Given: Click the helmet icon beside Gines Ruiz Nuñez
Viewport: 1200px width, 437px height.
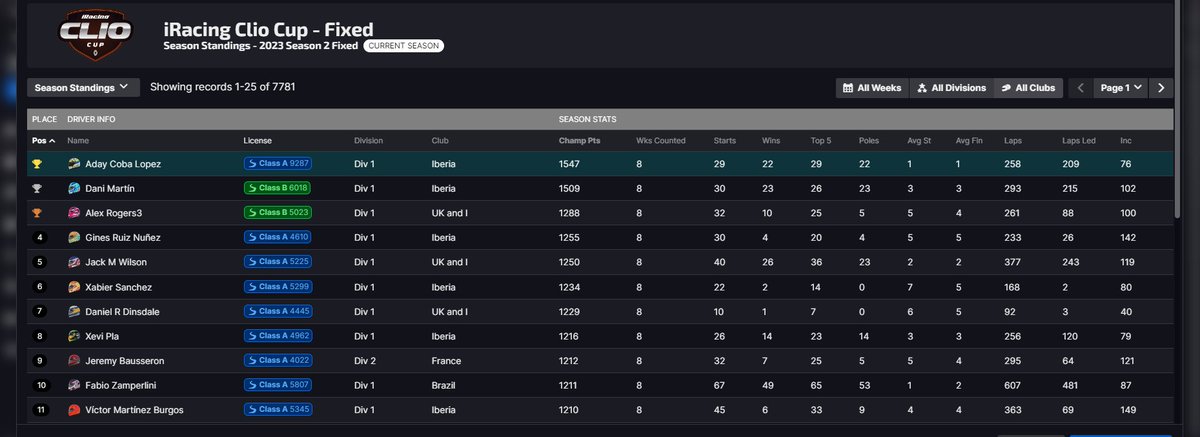Looking at the screenshot, I should [x=74, y=237].
